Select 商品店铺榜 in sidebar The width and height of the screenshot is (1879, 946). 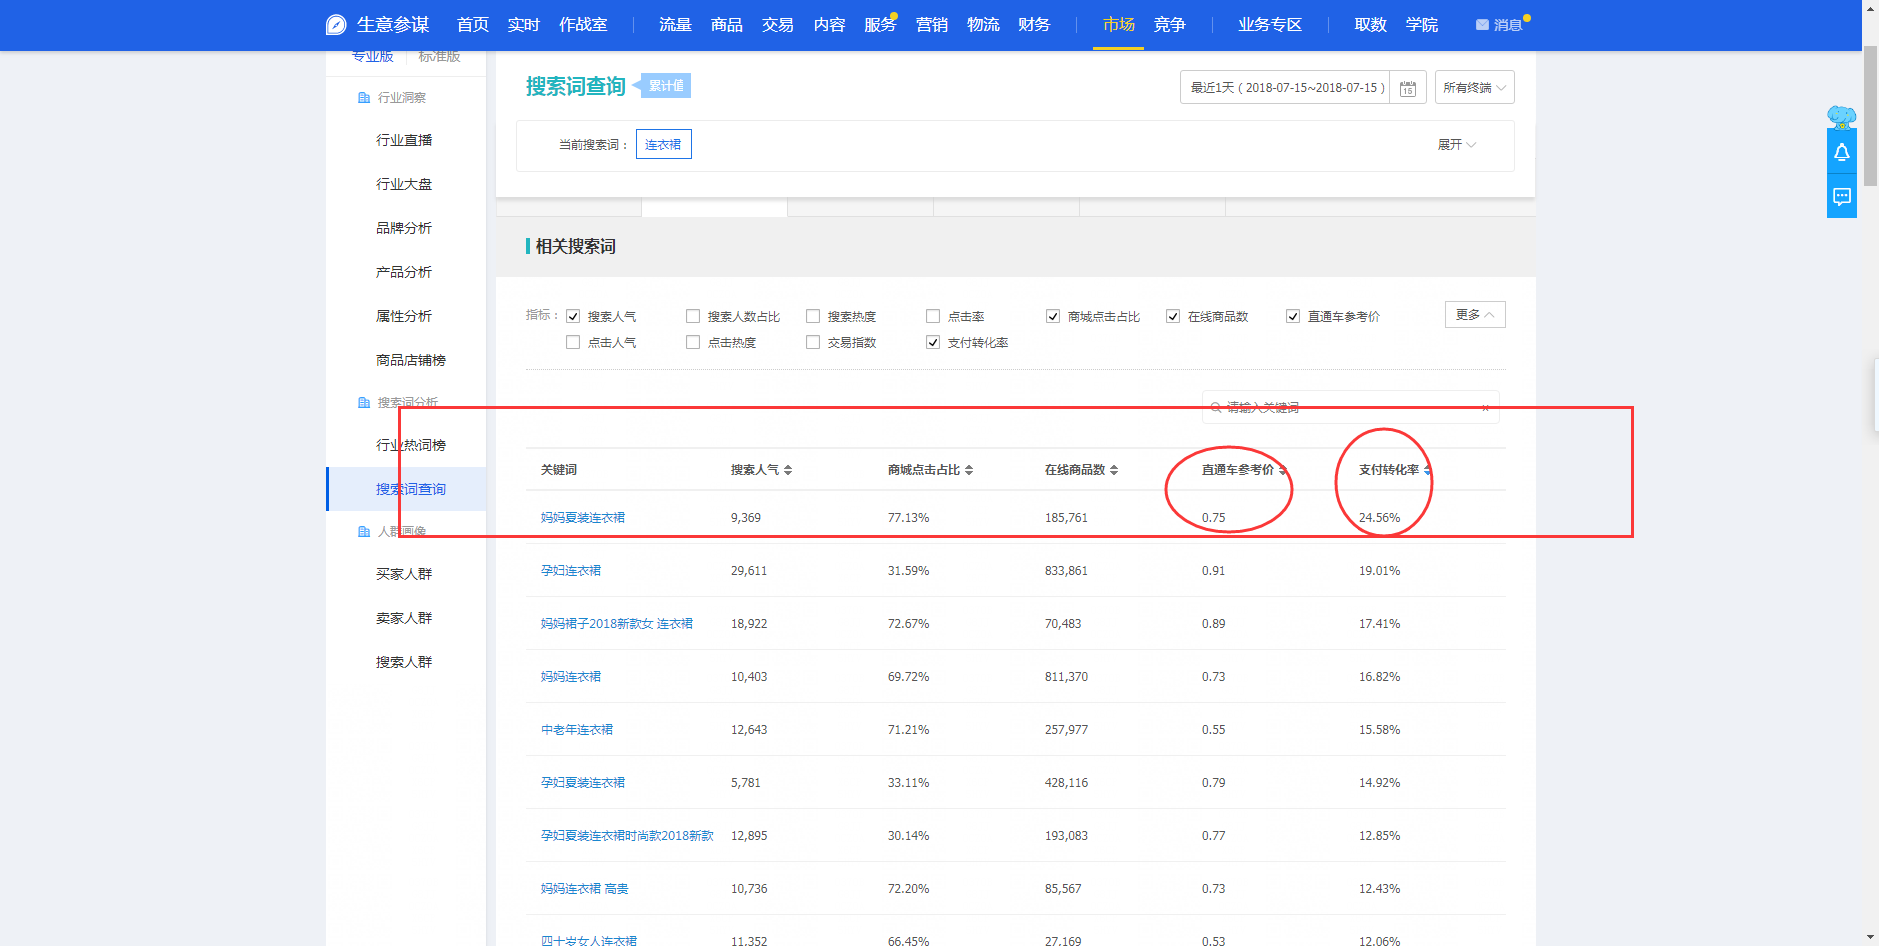[x=411, y=360]
